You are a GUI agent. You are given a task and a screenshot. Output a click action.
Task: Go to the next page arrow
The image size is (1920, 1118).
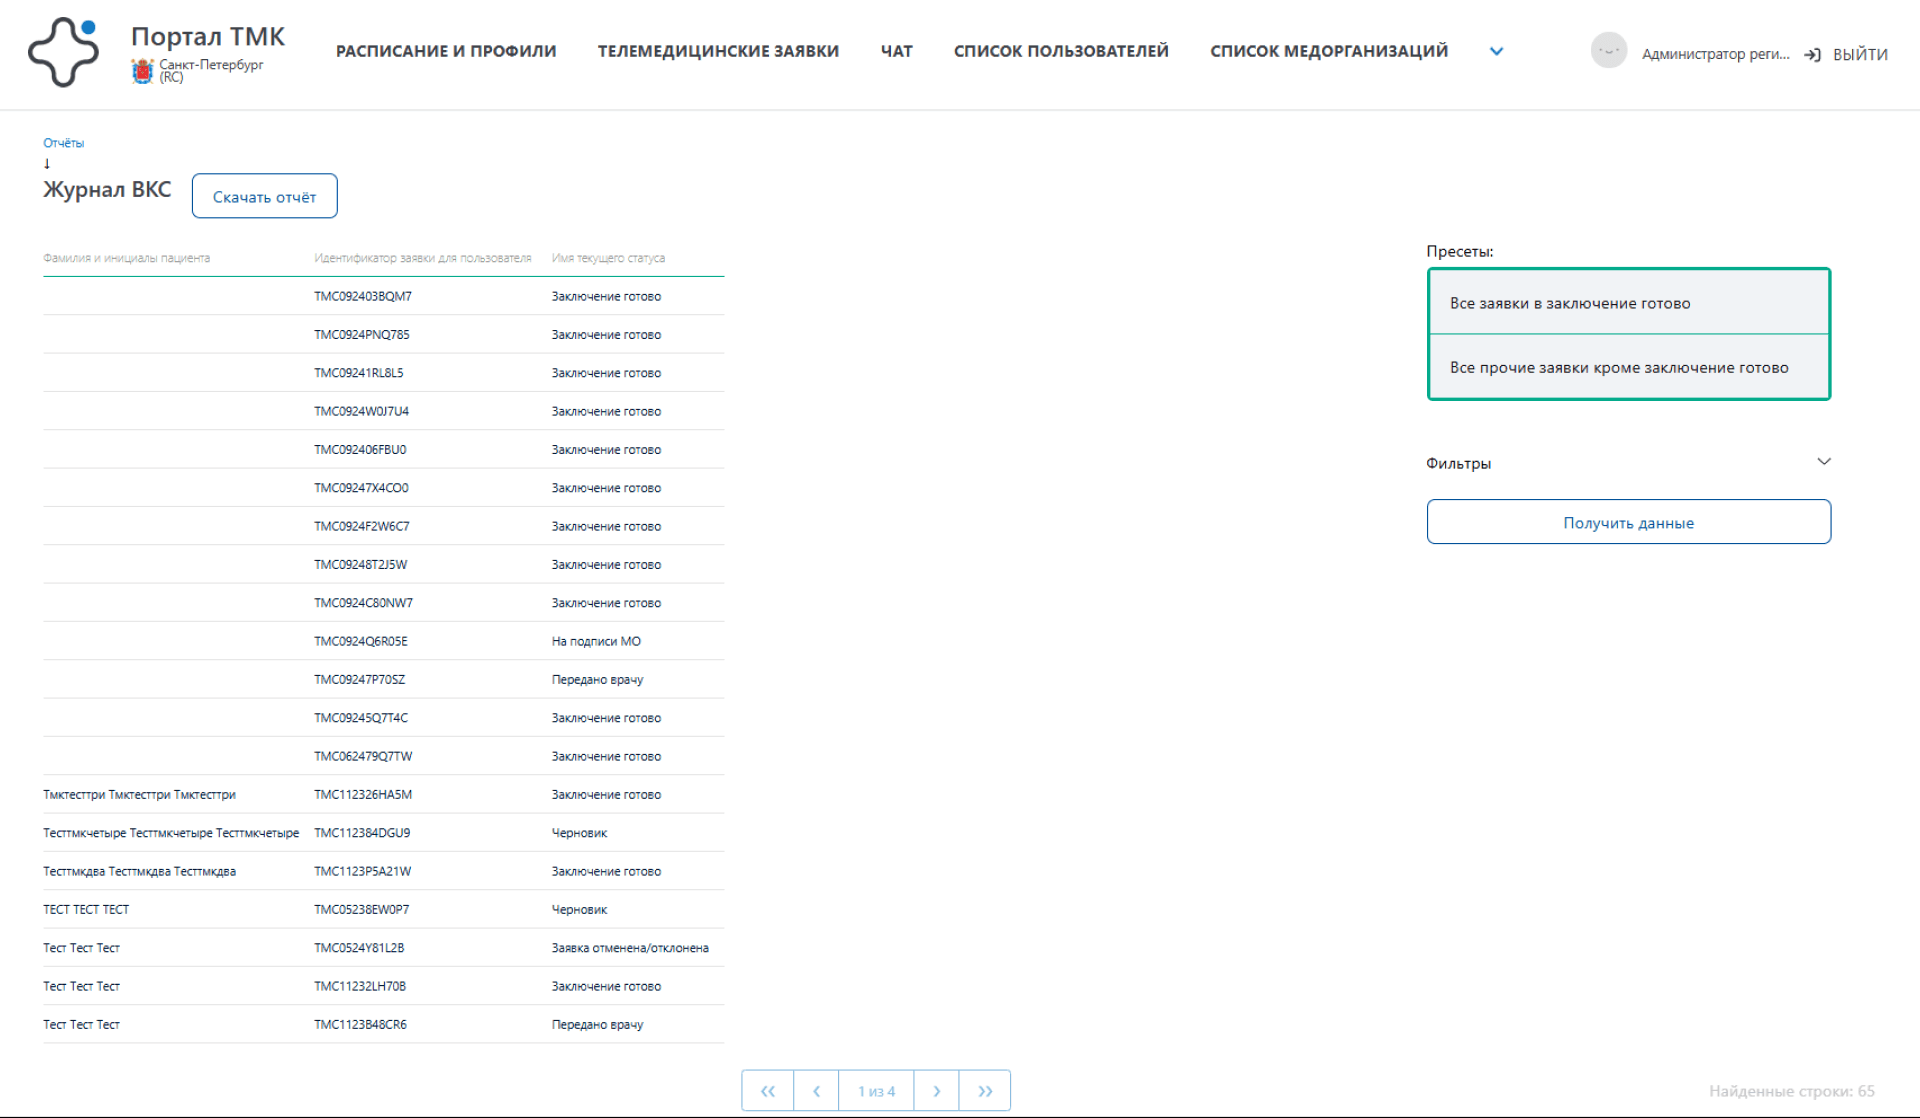936,1090
